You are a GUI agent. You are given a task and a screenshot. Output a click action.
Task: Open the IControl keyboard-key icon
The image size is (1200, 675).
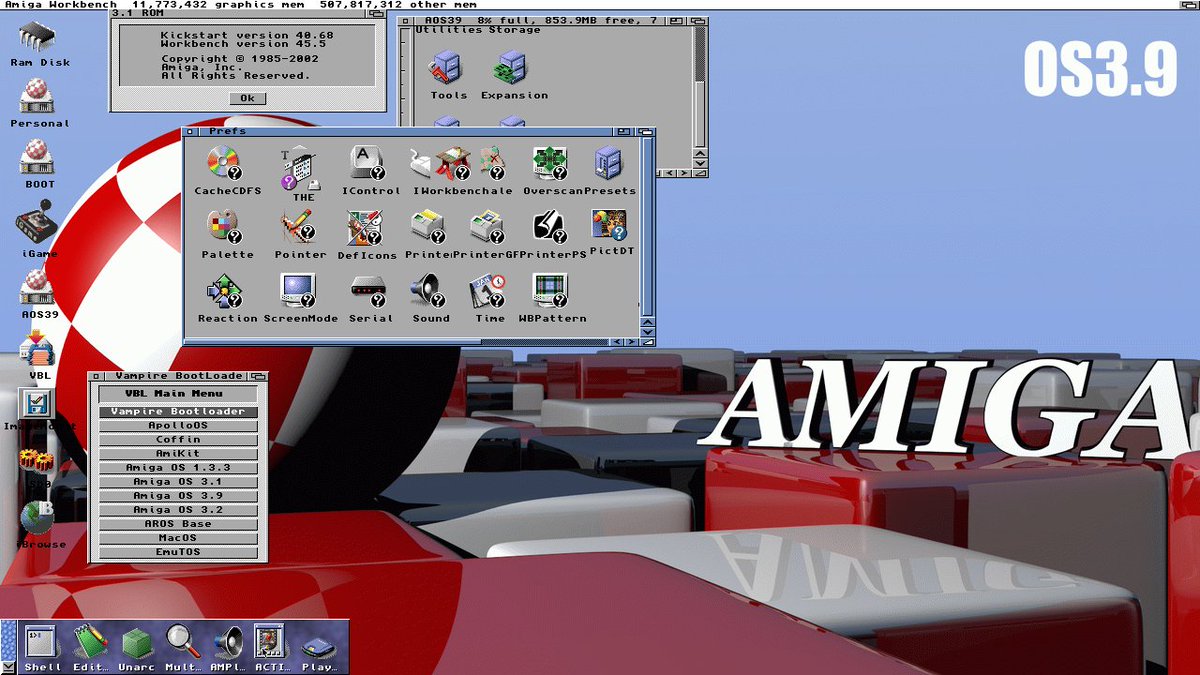point(368,161)
